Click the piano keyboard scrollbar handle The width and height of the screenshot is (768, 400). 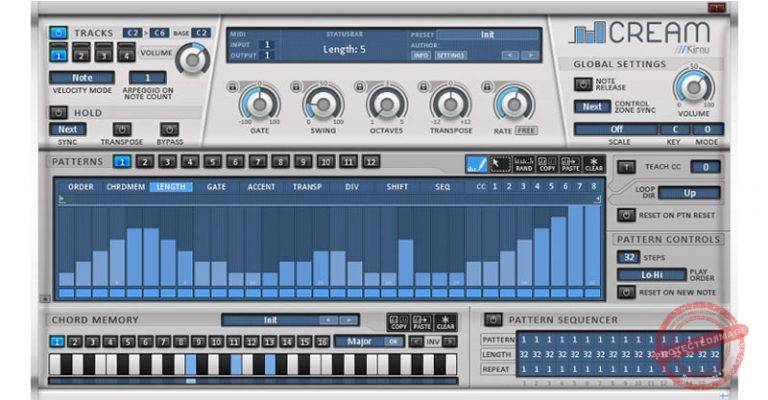point(191,381)
